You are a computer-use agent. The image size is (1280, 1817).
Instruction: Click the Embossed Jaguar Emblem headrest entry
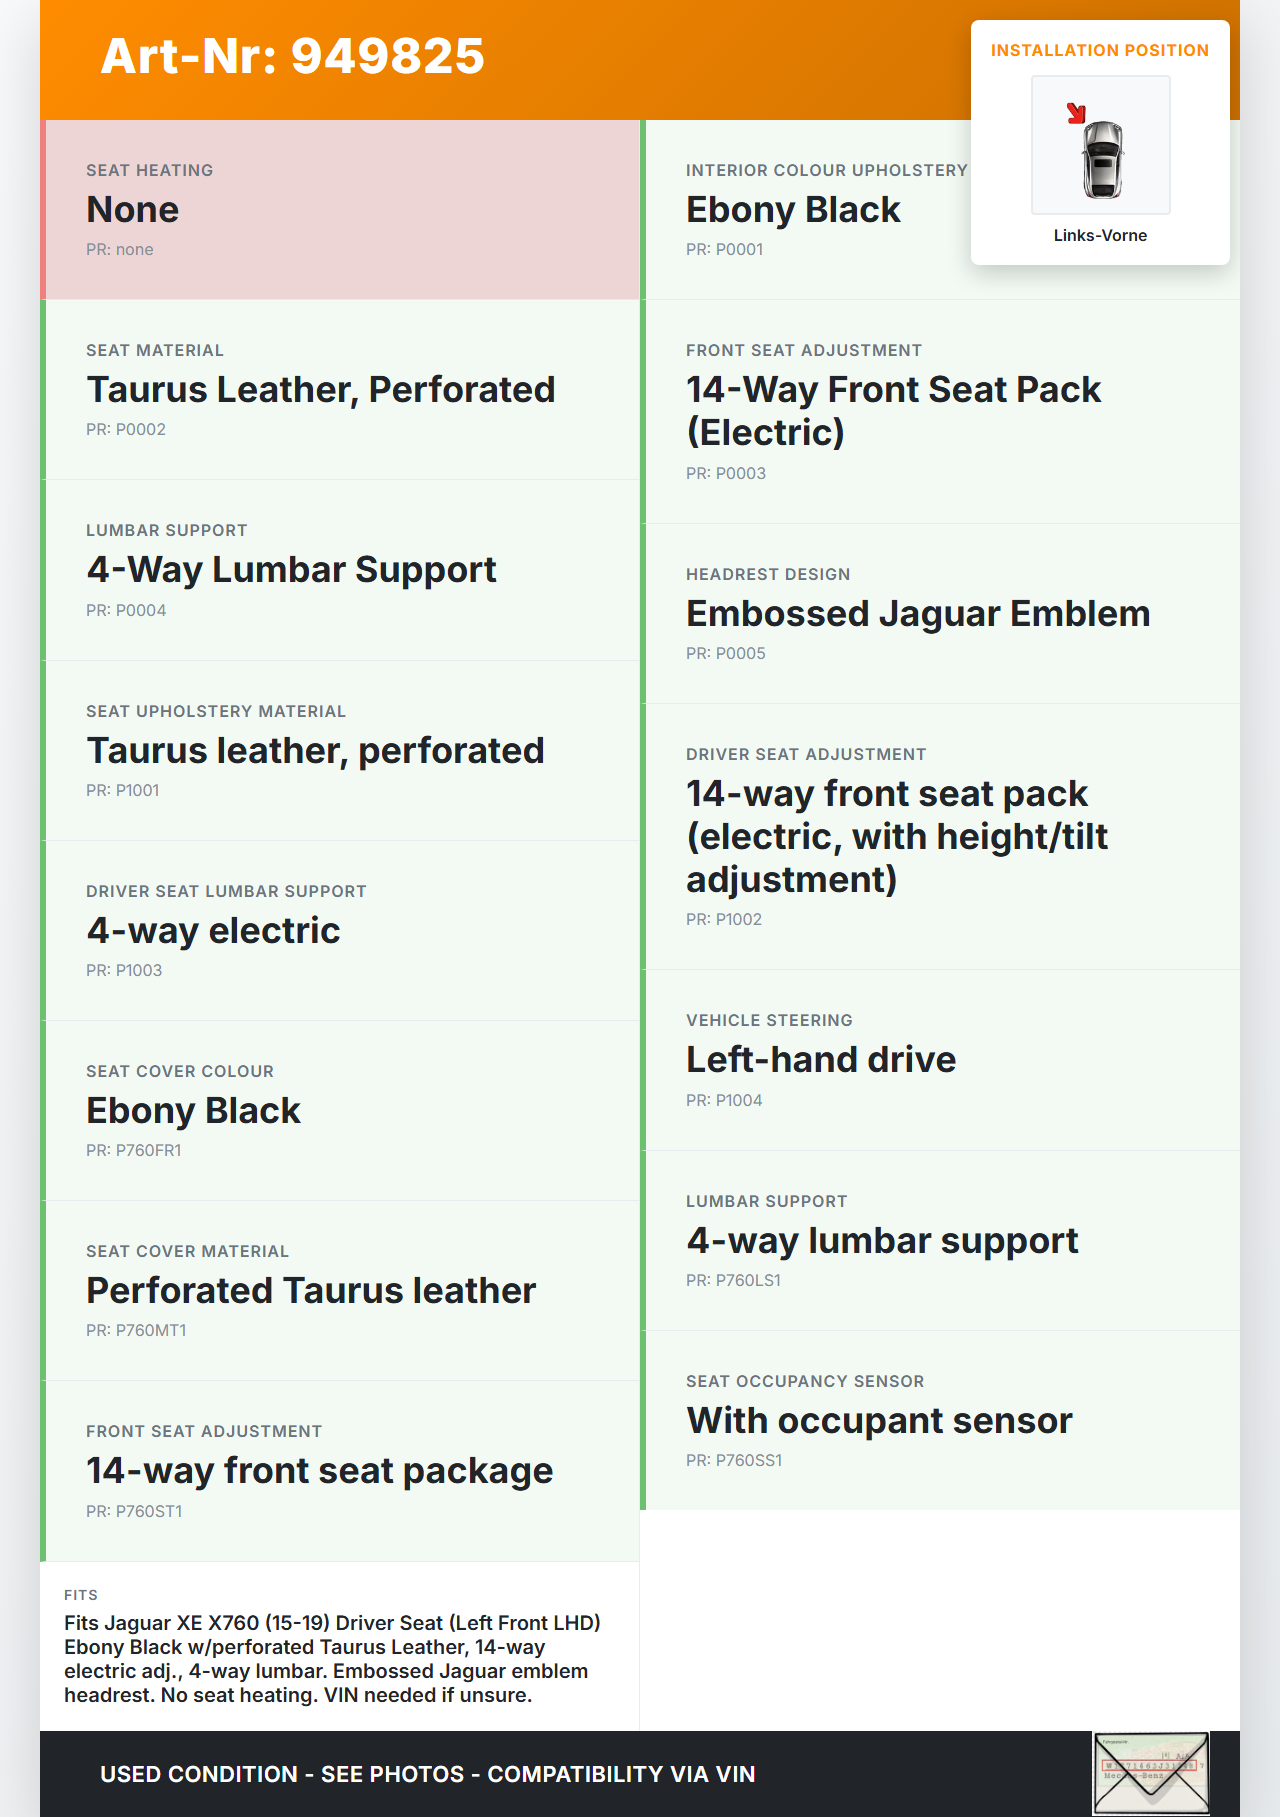pos(917,614)
